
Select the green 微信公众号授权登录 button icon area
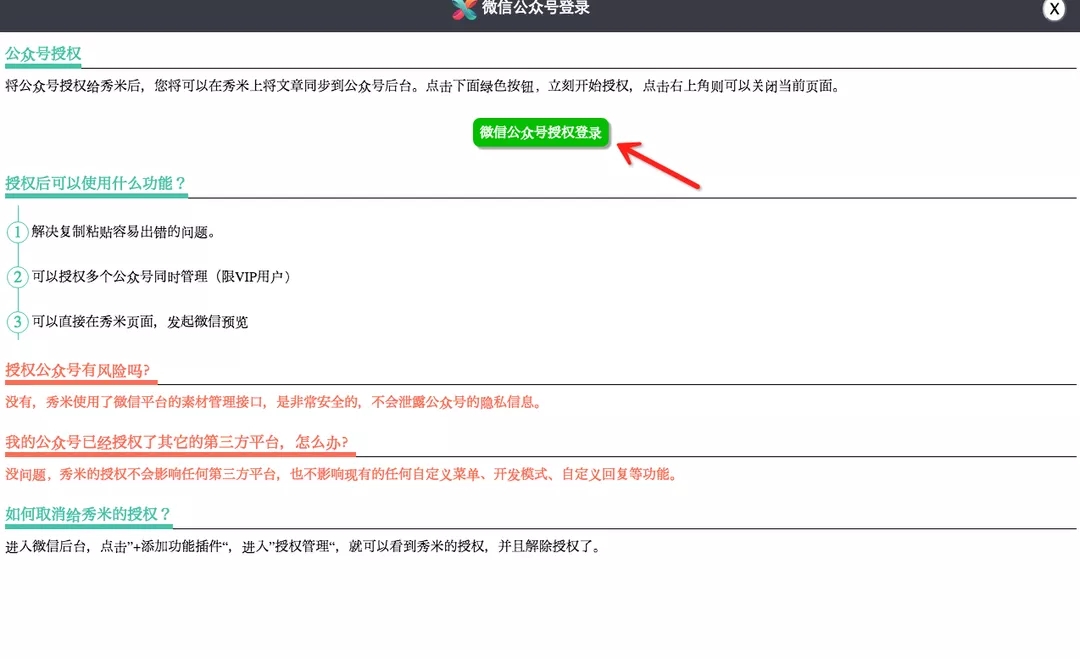point(542,132)
